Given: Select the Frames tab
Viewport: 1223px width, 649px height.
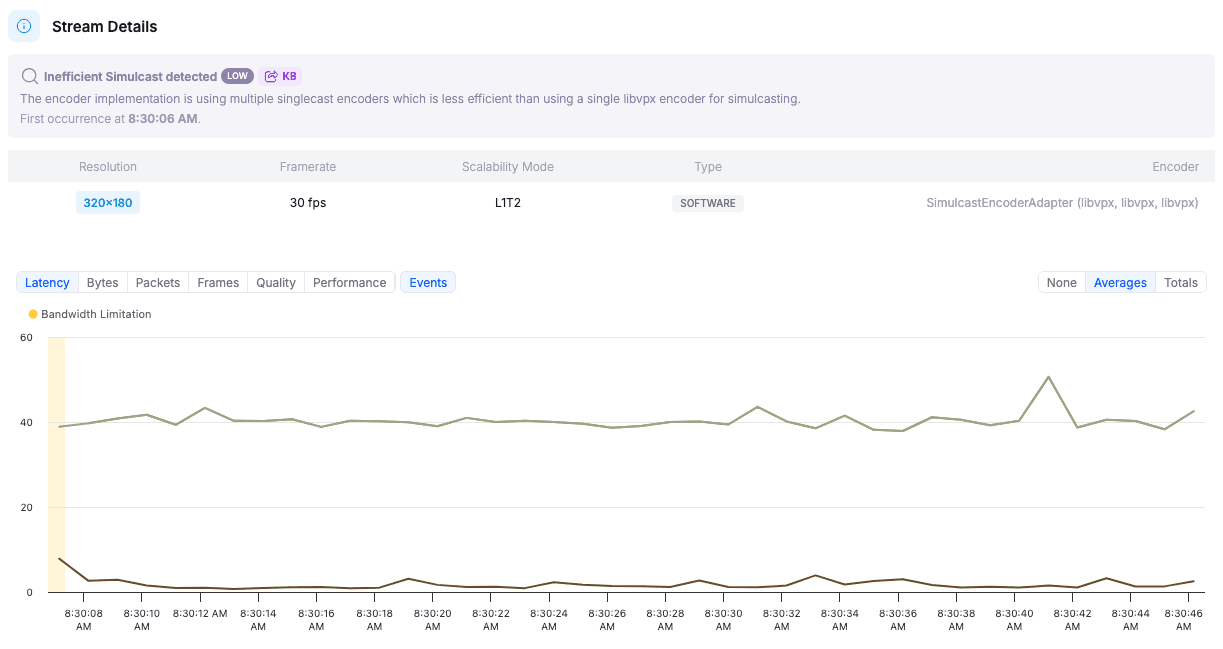Looking at the screenshot, I should click(218, 283).
